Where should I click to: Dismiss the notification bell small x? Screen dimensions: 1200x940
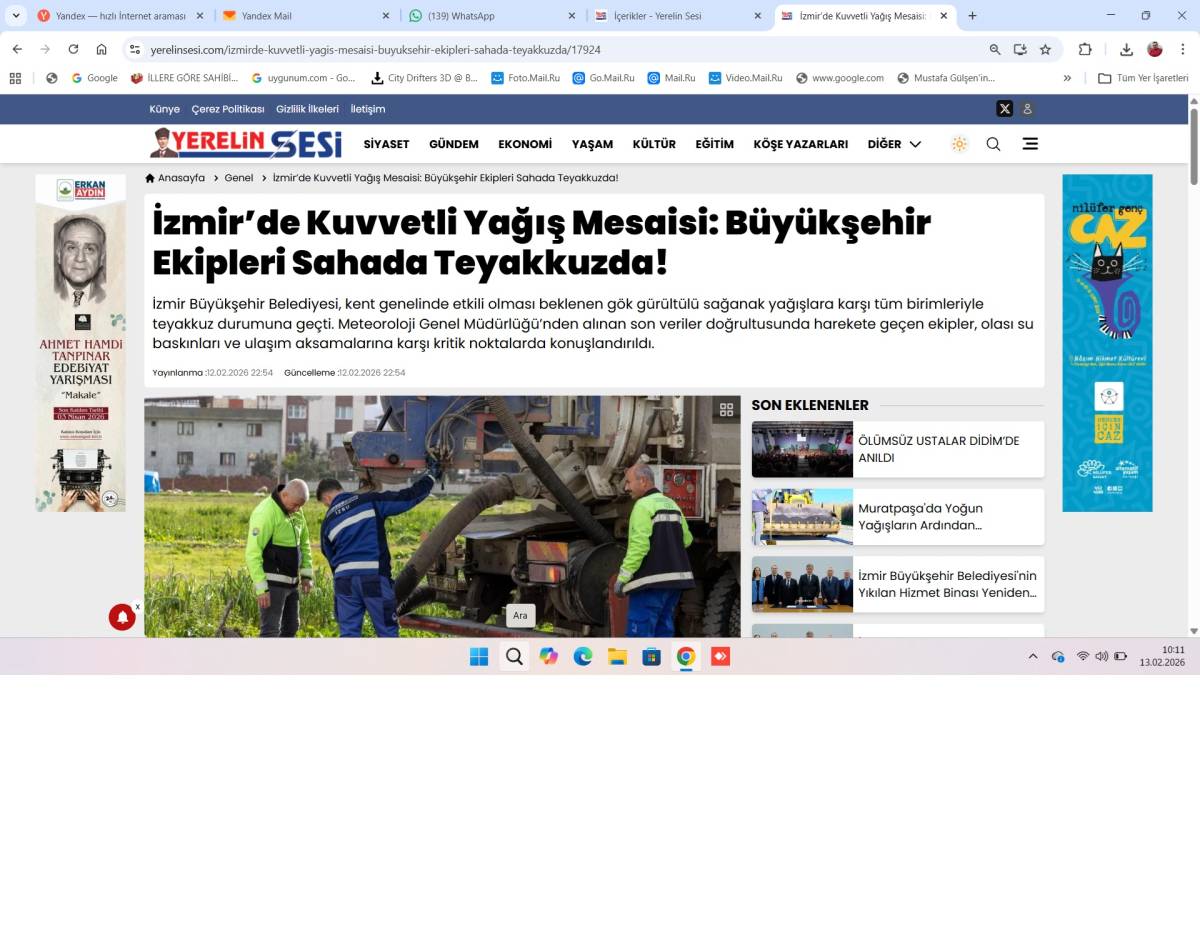tap(138, 607)
